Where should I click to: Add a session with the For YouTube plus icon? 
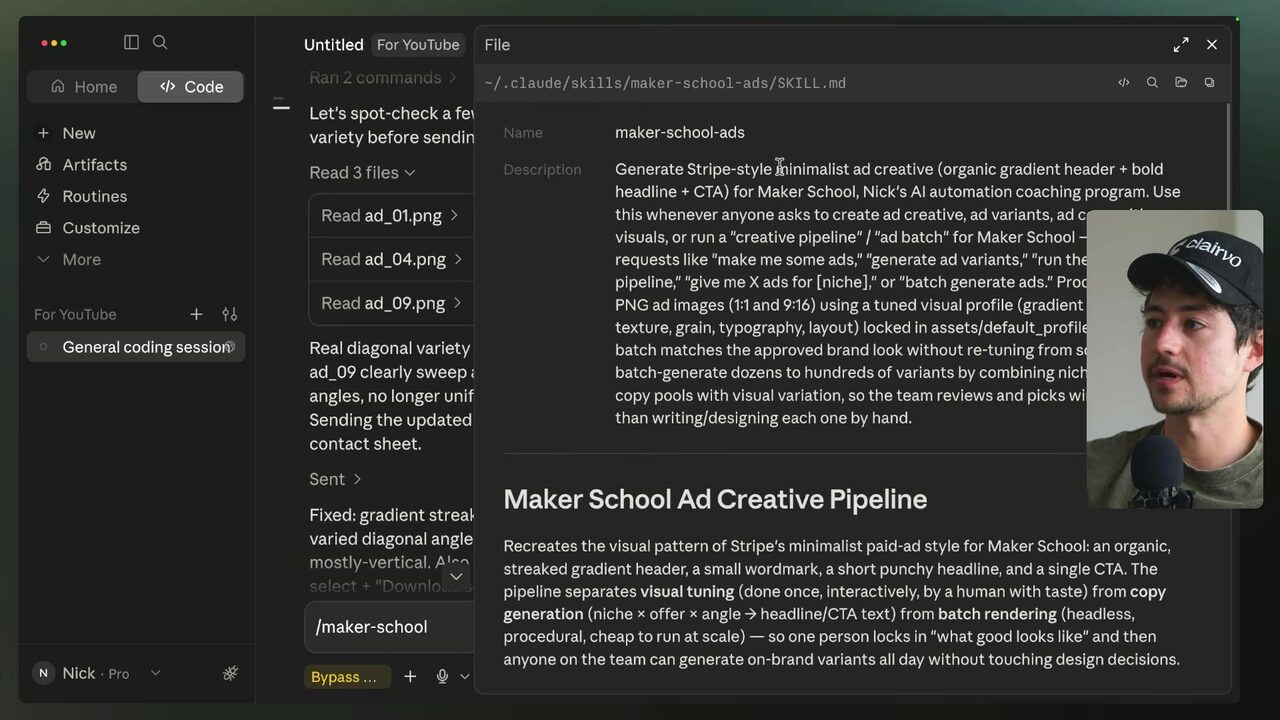click(x=196, y=314)
